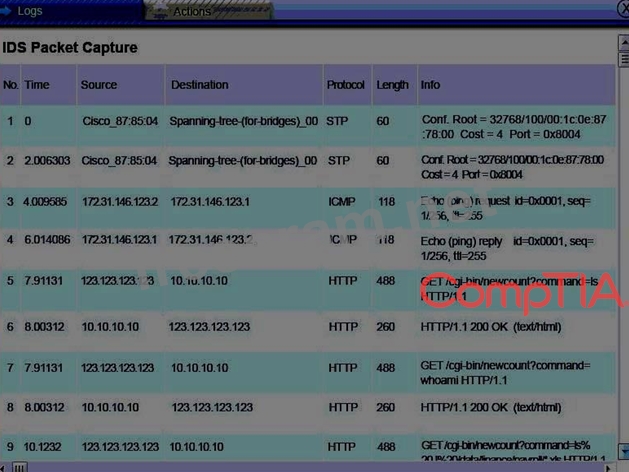Select source 172.31.146.123.2 in row 3
This screenshot has height=472, width=629.
click(120, 202)
